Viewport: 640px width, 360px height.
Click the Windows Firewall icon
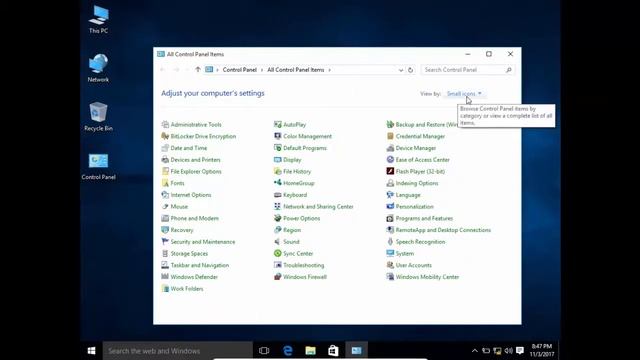(278, 277)
